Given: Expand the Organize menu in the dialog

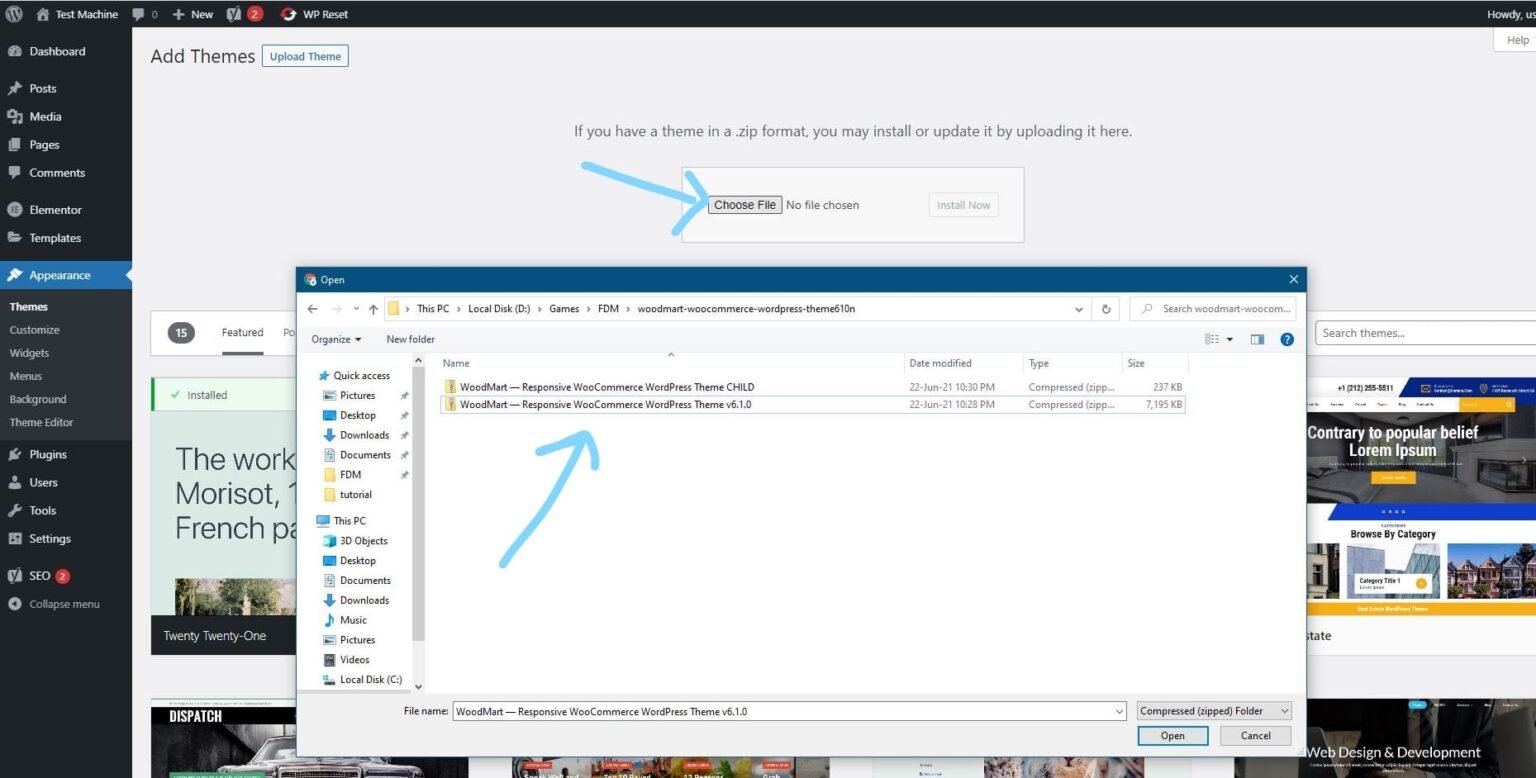Looking at the screenshot, I should click(x=335, y=339).
